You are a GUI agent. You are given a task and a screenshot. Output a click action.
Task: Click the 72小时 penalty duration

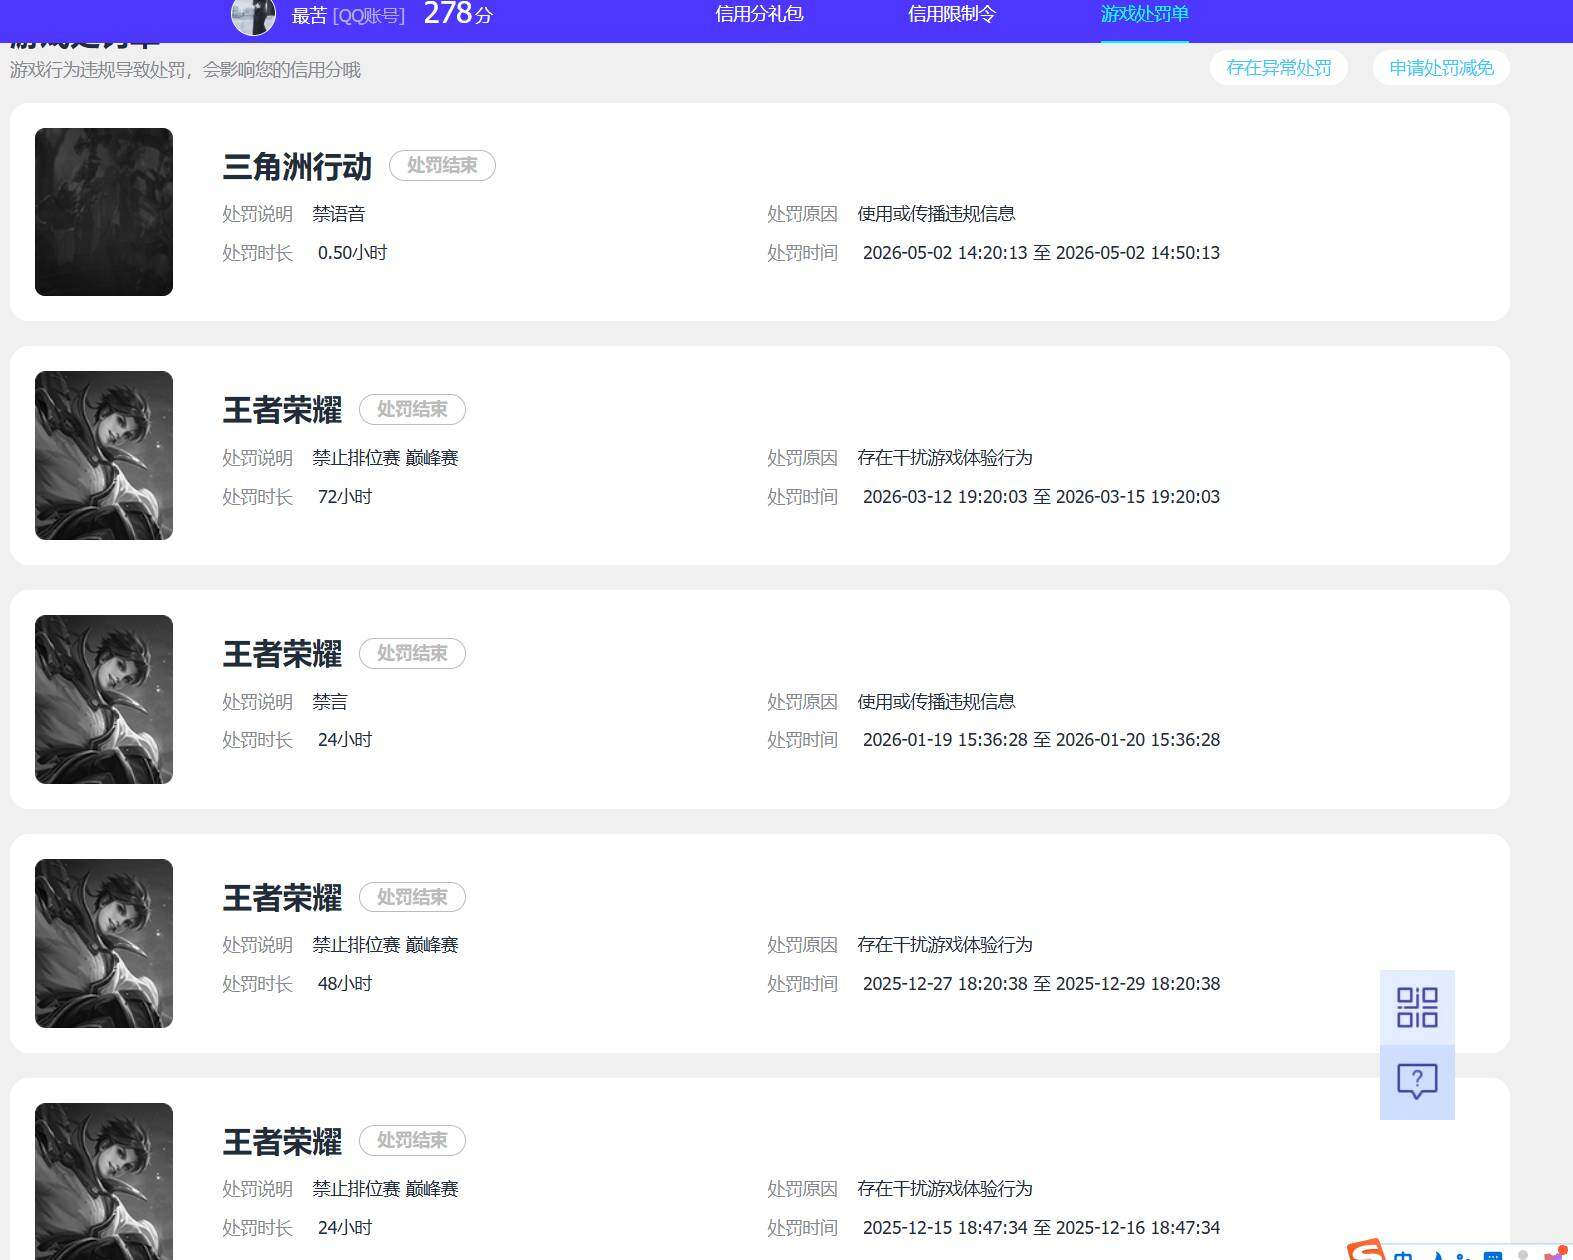click(x=345, y=497)
